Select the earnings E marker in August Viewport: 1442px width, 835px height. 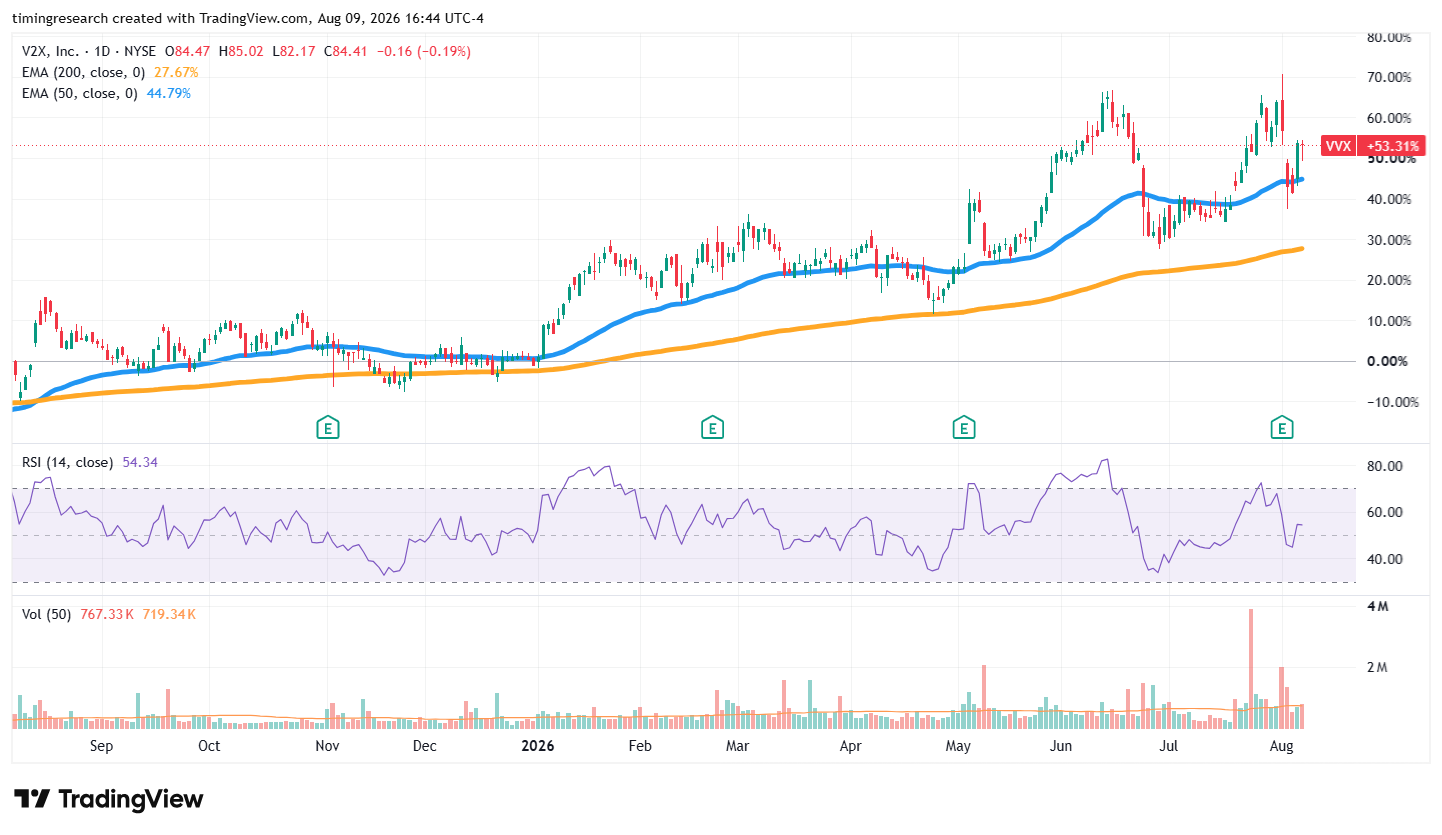[1280, 428]
